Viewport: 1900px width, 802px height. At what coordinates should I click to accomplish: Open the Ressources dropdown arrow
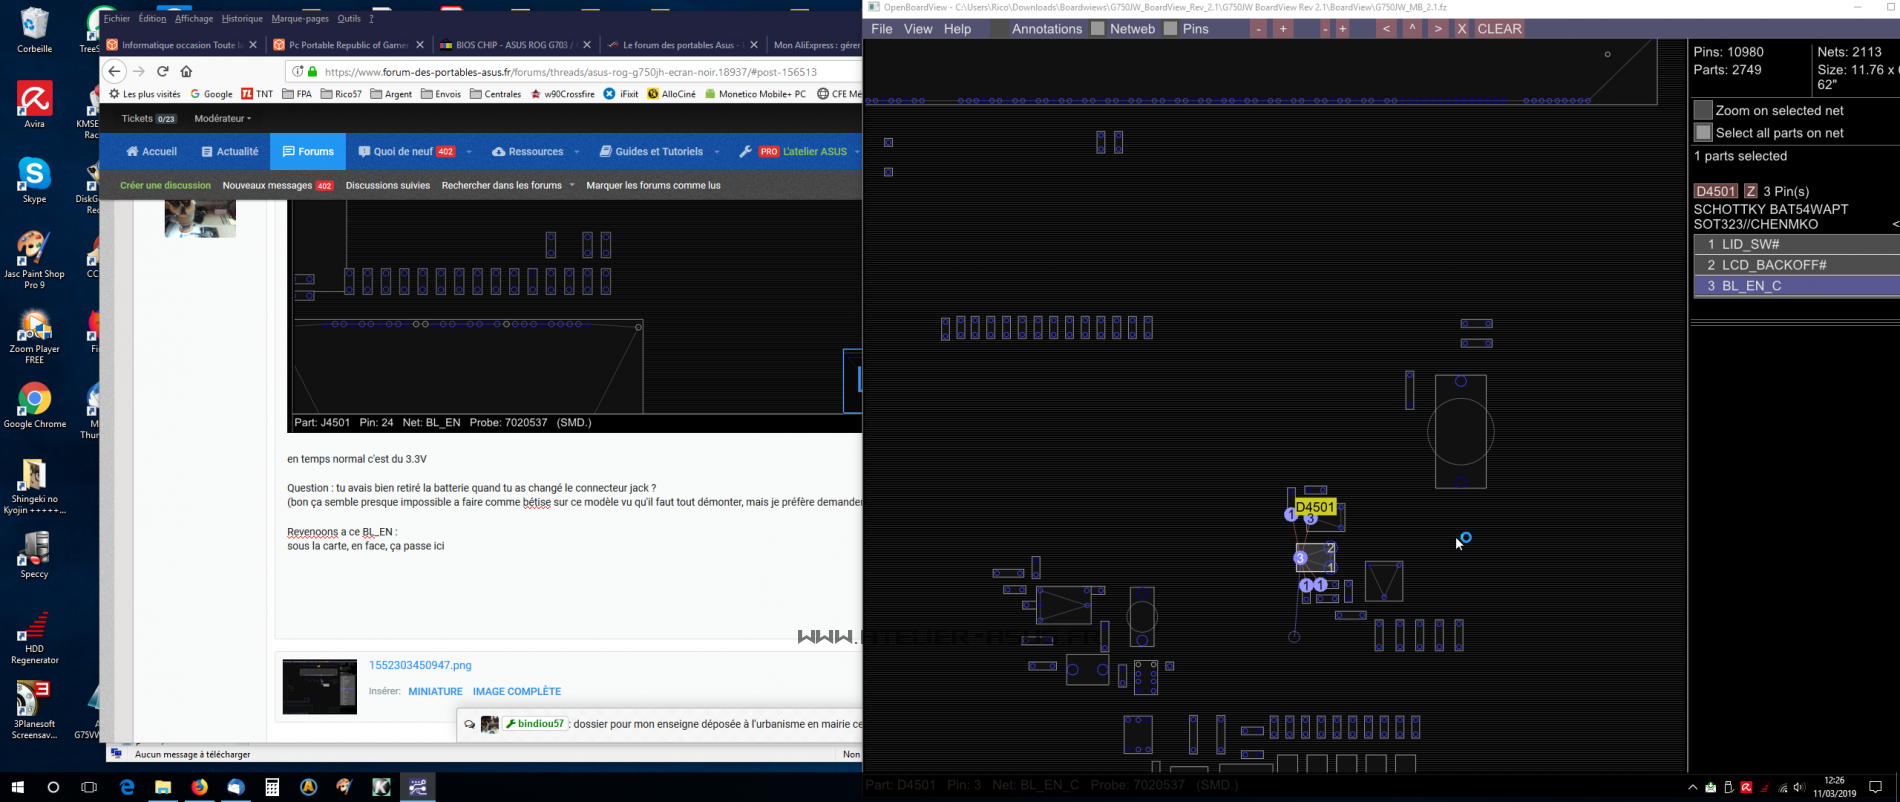click(x=577, y=152)
